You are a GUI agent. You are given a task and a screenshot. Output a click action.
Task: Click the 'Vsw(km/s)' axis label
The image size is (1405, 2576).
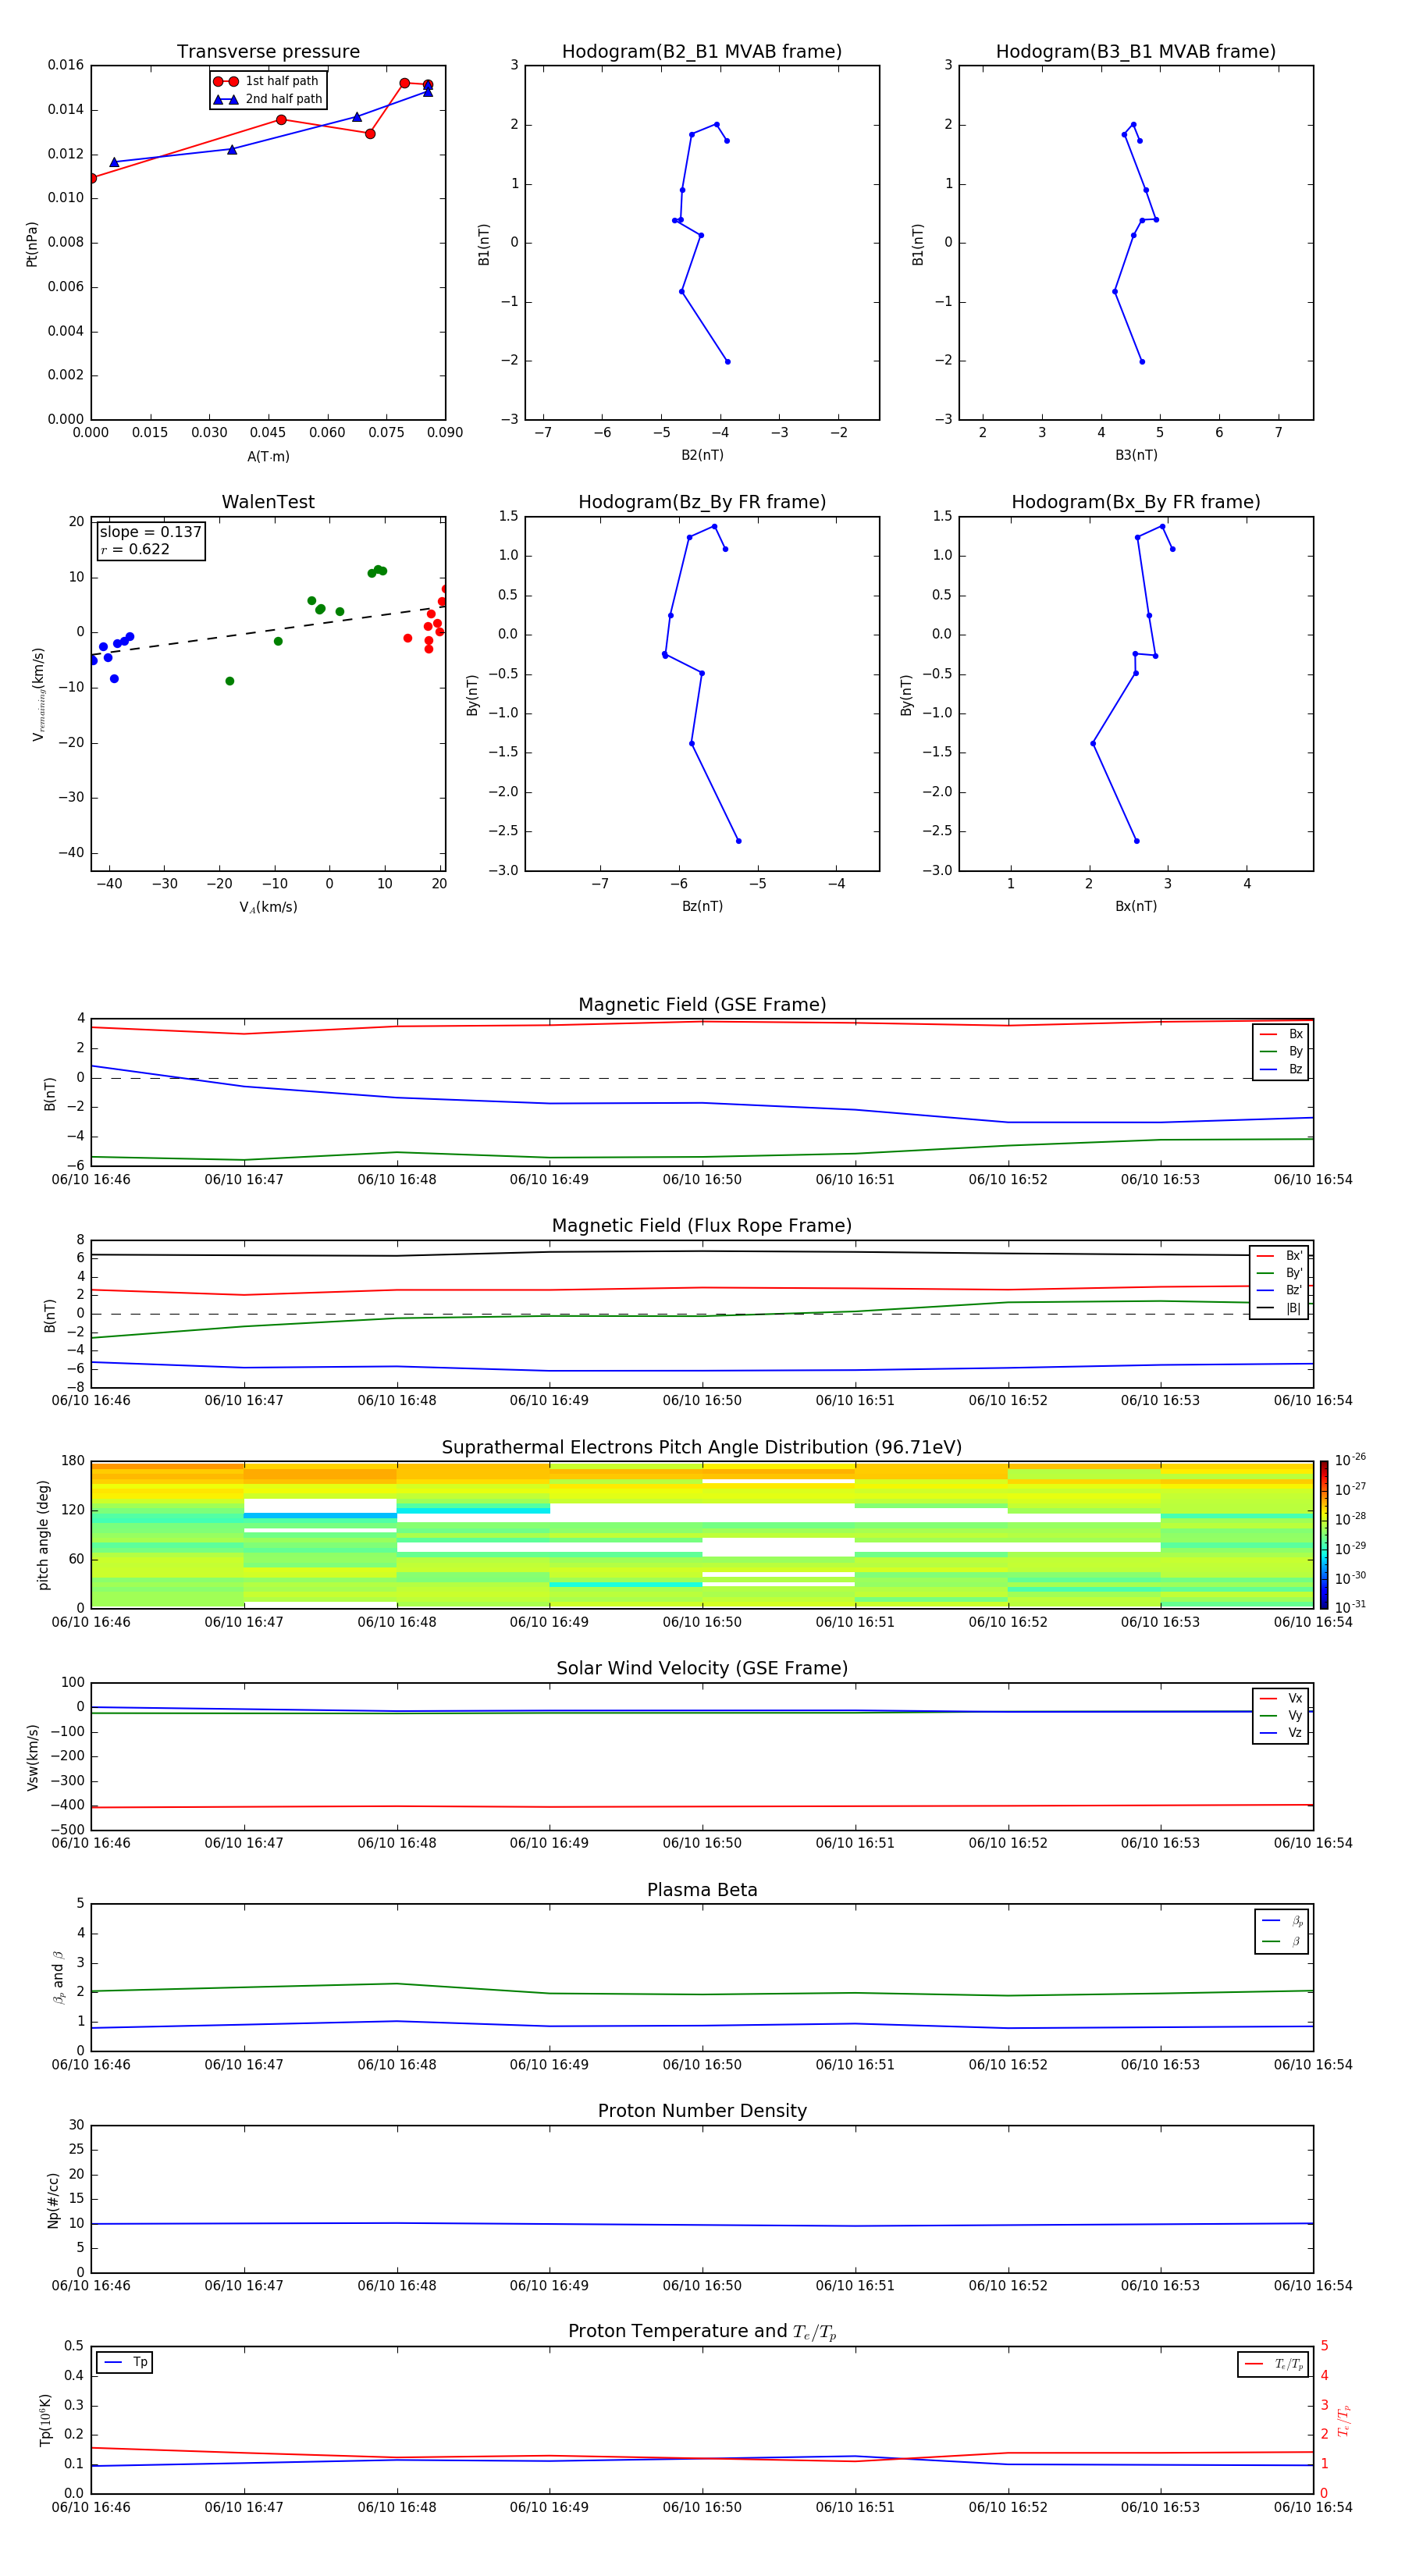click(x=32, y=1757)
